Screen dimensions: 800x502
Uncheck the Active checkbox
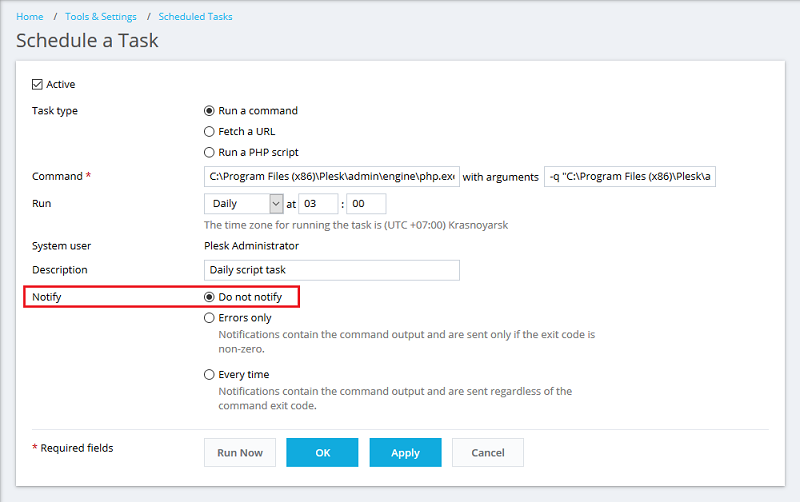[37, 84]
